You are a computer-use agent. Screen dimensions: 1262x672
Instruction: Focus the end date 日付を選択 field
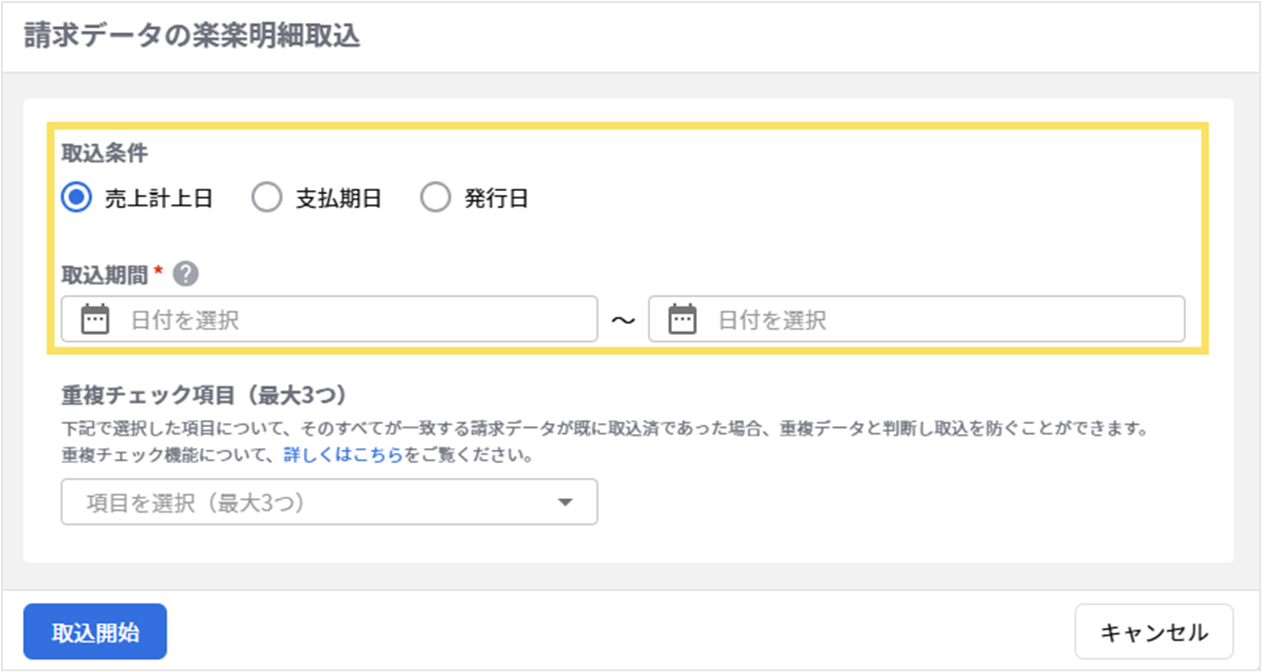(x=930, y=320)
